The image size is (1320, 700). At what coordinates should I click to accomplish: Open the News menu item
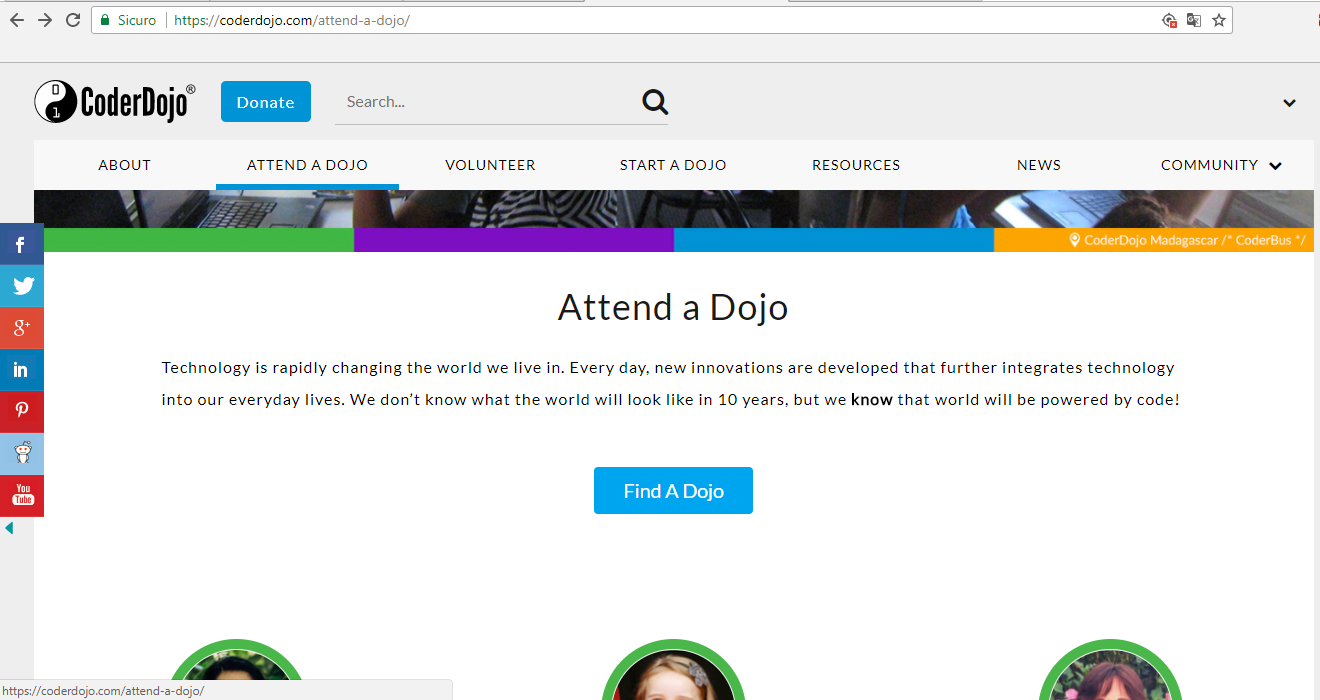pyautogui.click(x=1039, y=165)
